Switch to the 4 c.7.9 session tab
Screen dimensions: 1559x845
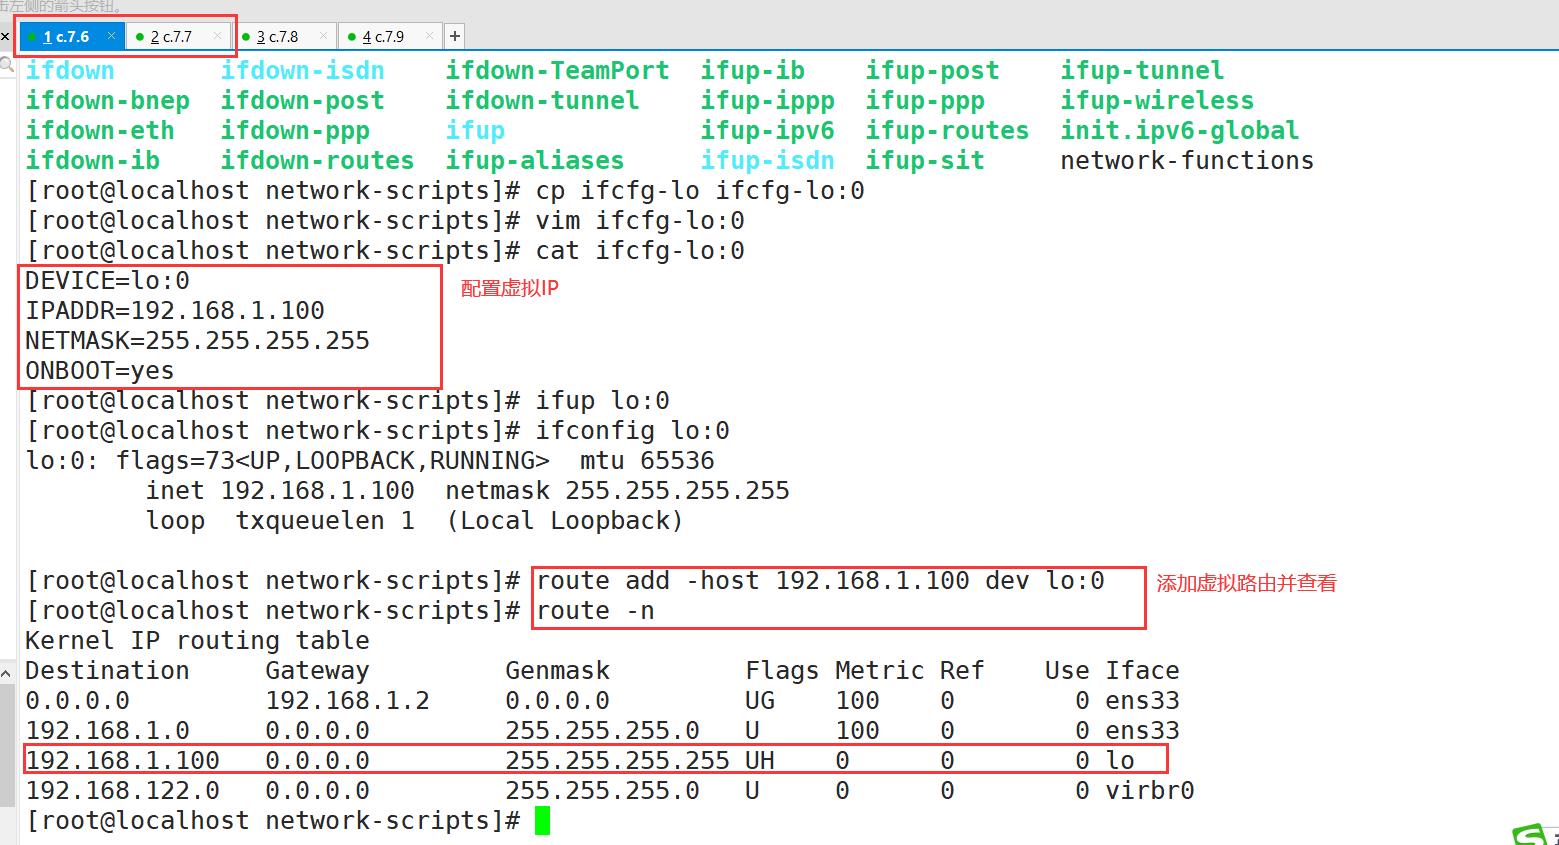(383, 37)
